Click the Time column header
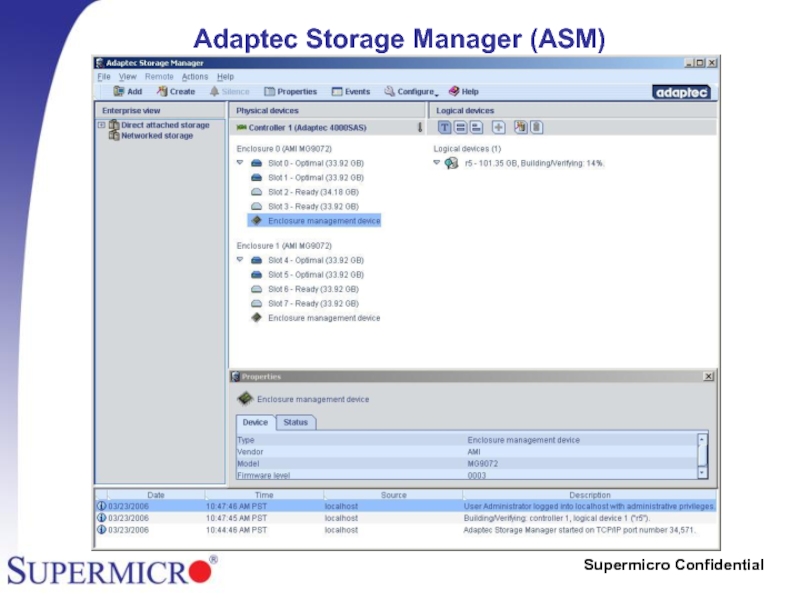 click(x=264, y=495)
